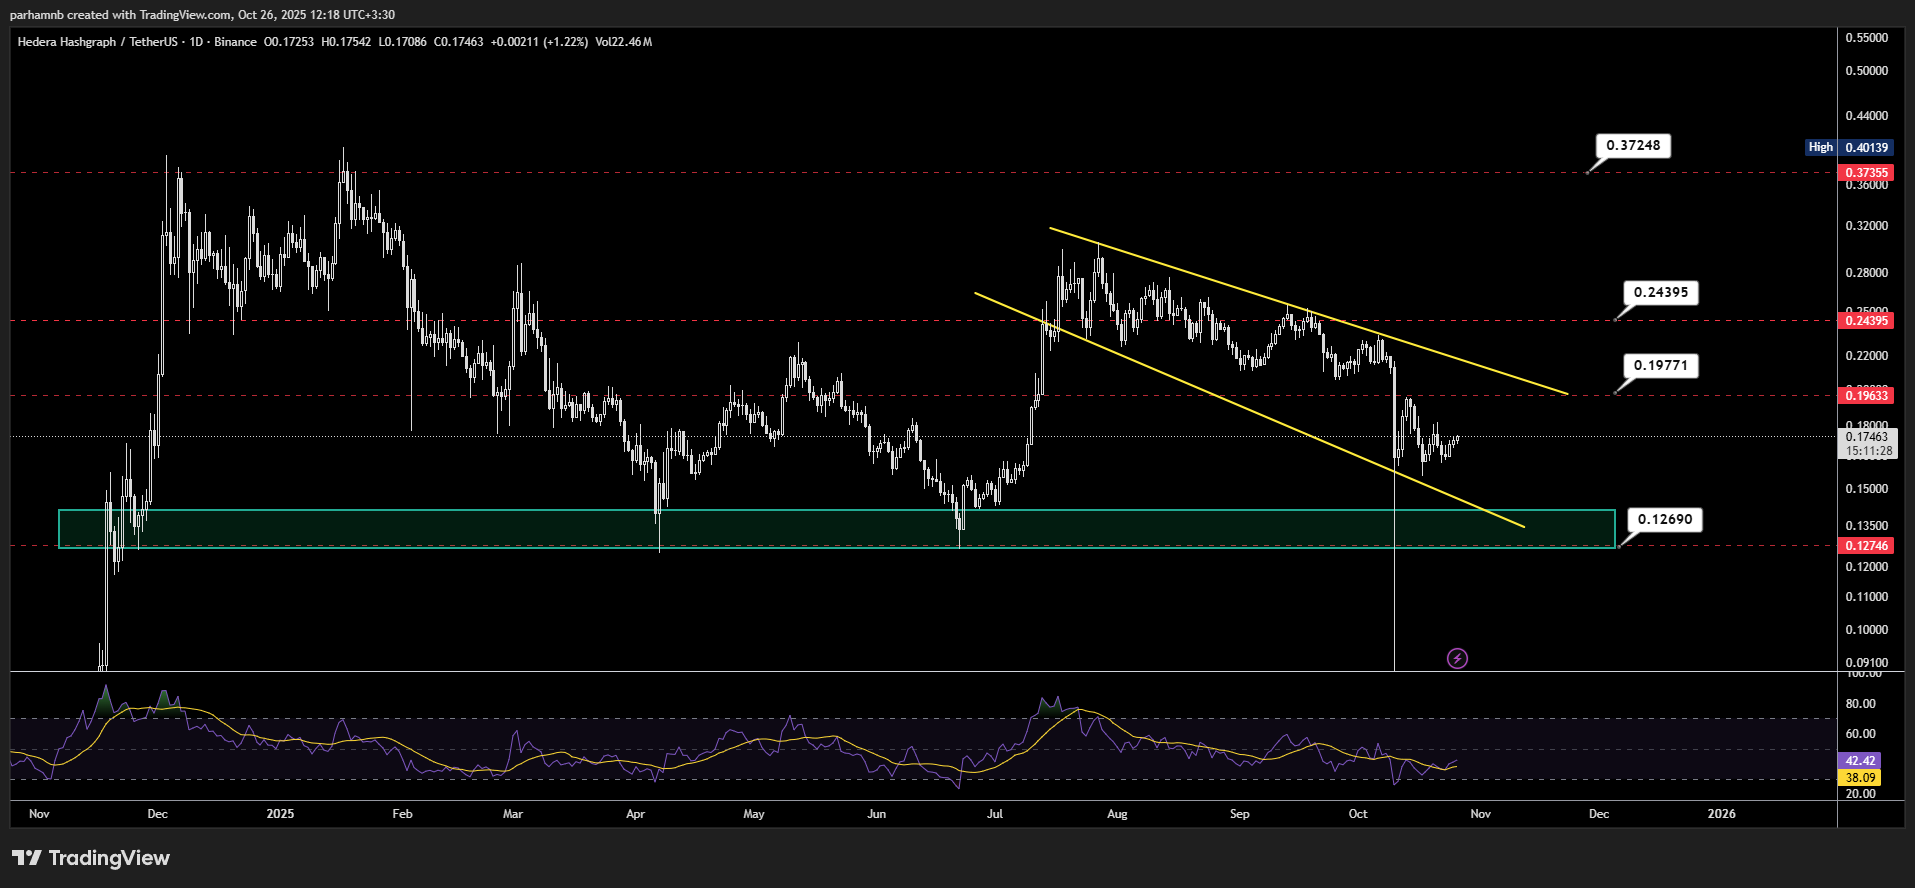The width and height of the screenshot is (1915, 888).
Task: Click the TradingView logo
Action: pos(91,858)
